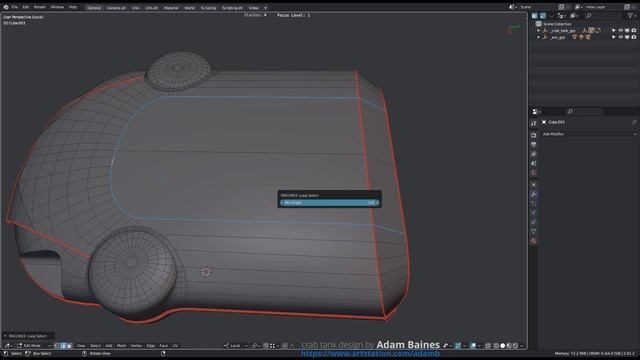
Task: Open the outliner filter dropdown
Action: [x=631, y=16]
